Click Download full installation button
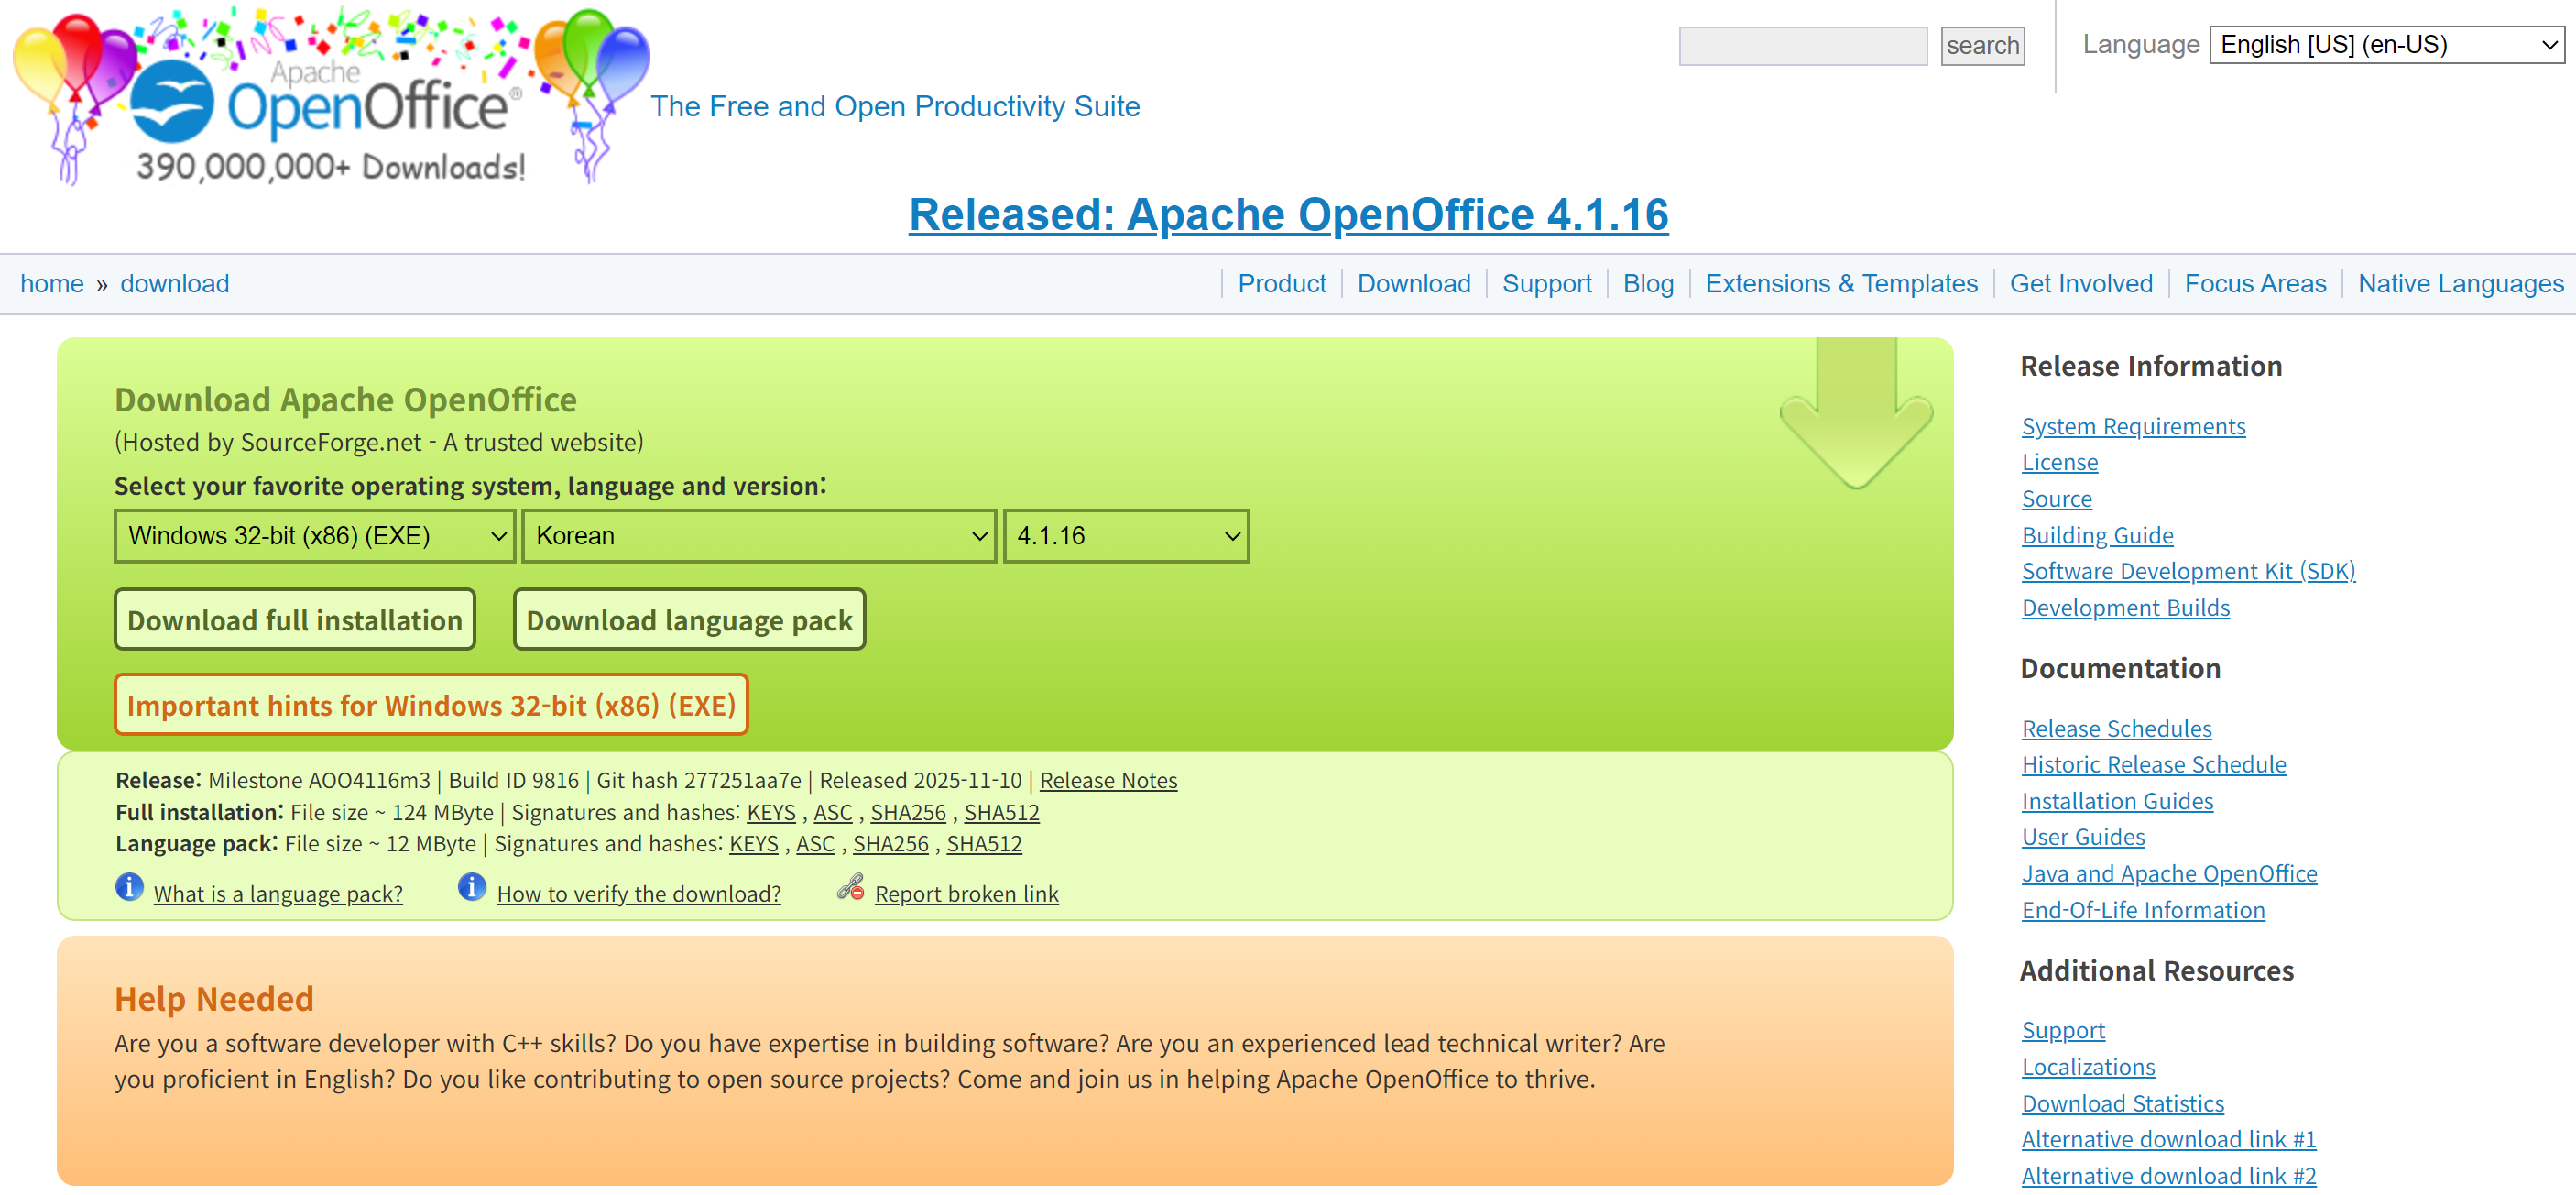The height and width of the screenshot is (1195, 2576). pyautogui.click(x=295, y=620)
